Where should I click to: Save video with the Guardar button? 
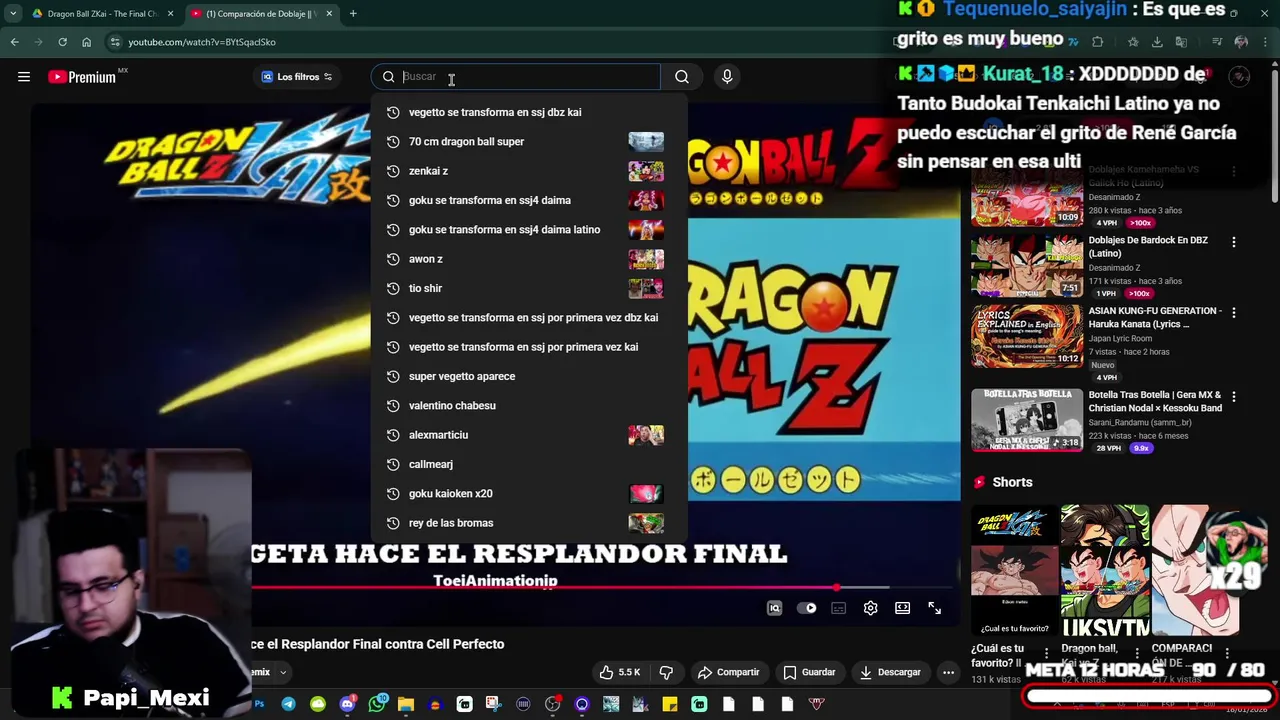(809, 672)
